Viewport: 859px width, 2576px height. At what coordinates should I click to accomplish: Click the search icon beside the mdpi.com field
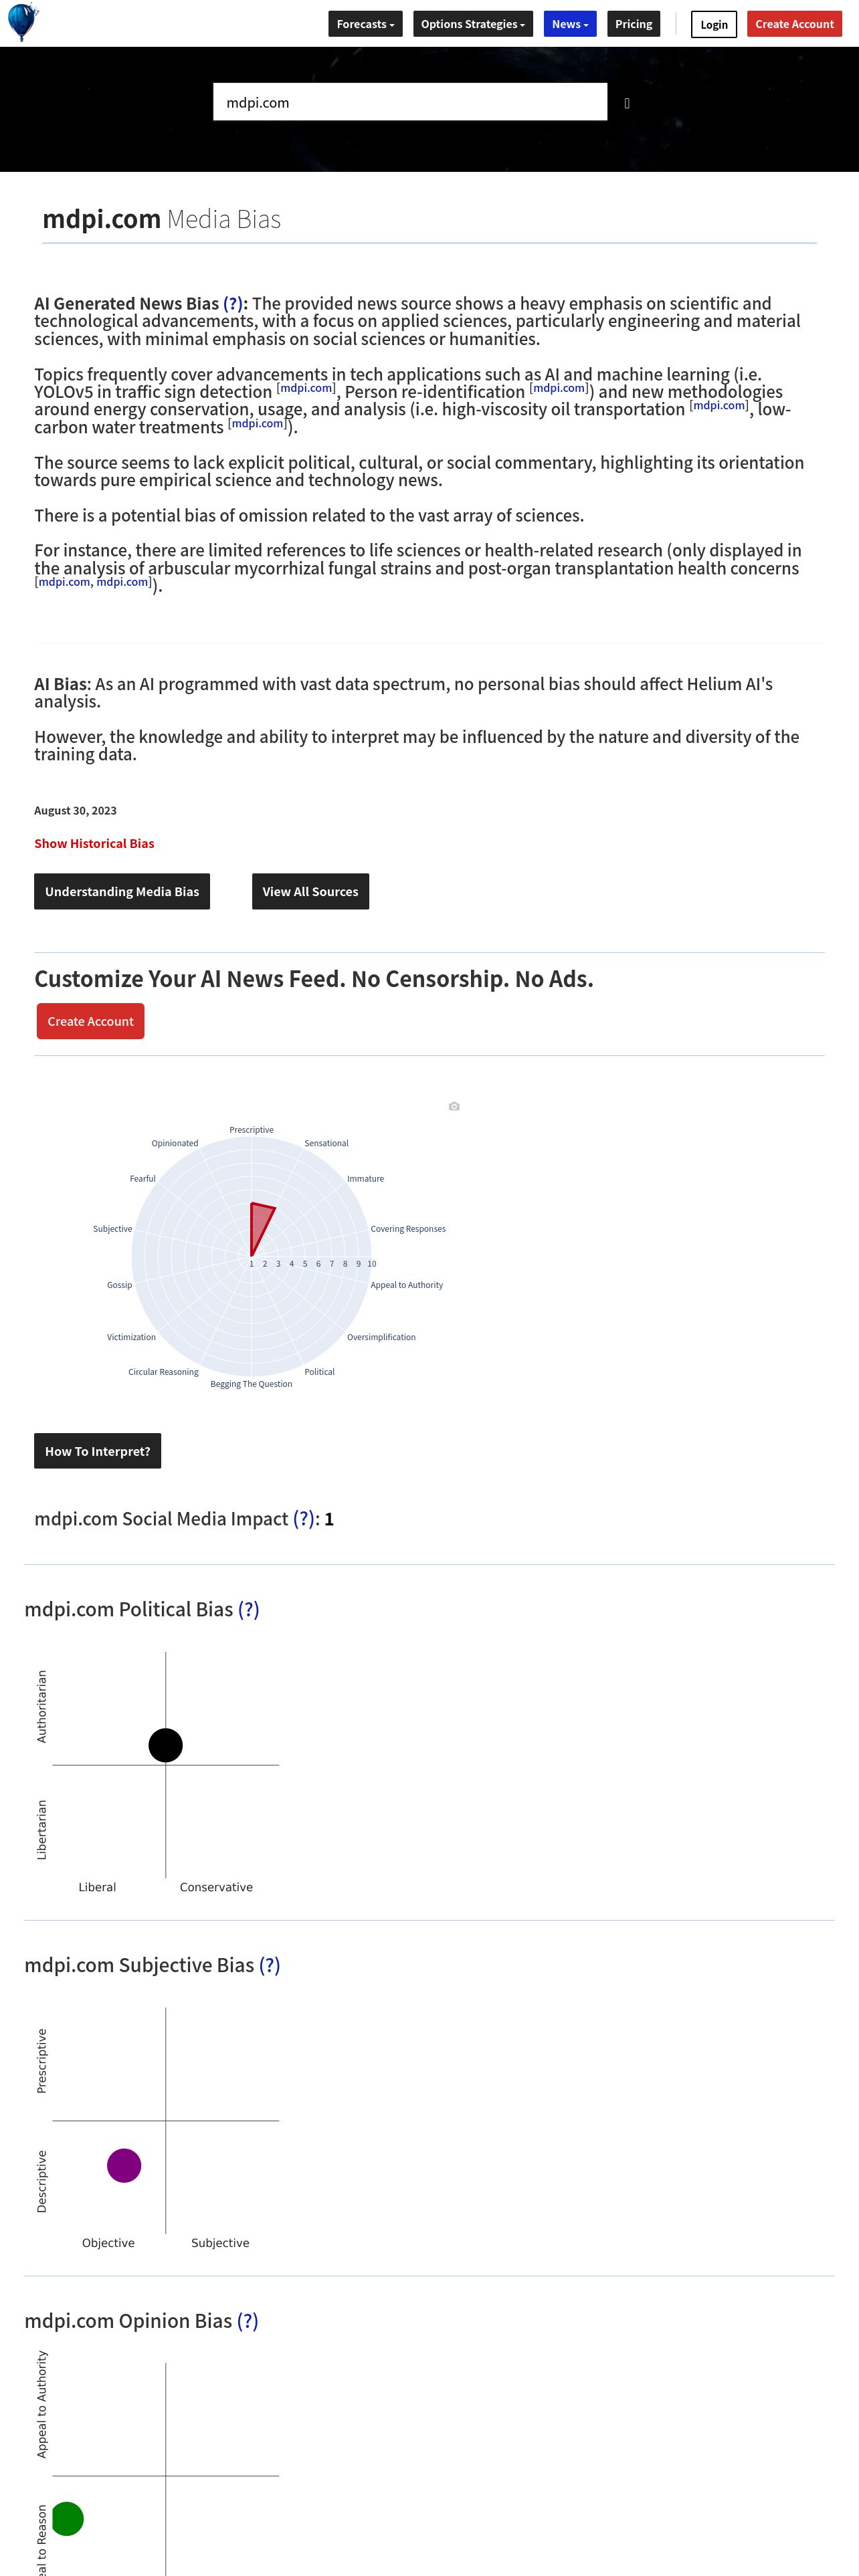627,103
